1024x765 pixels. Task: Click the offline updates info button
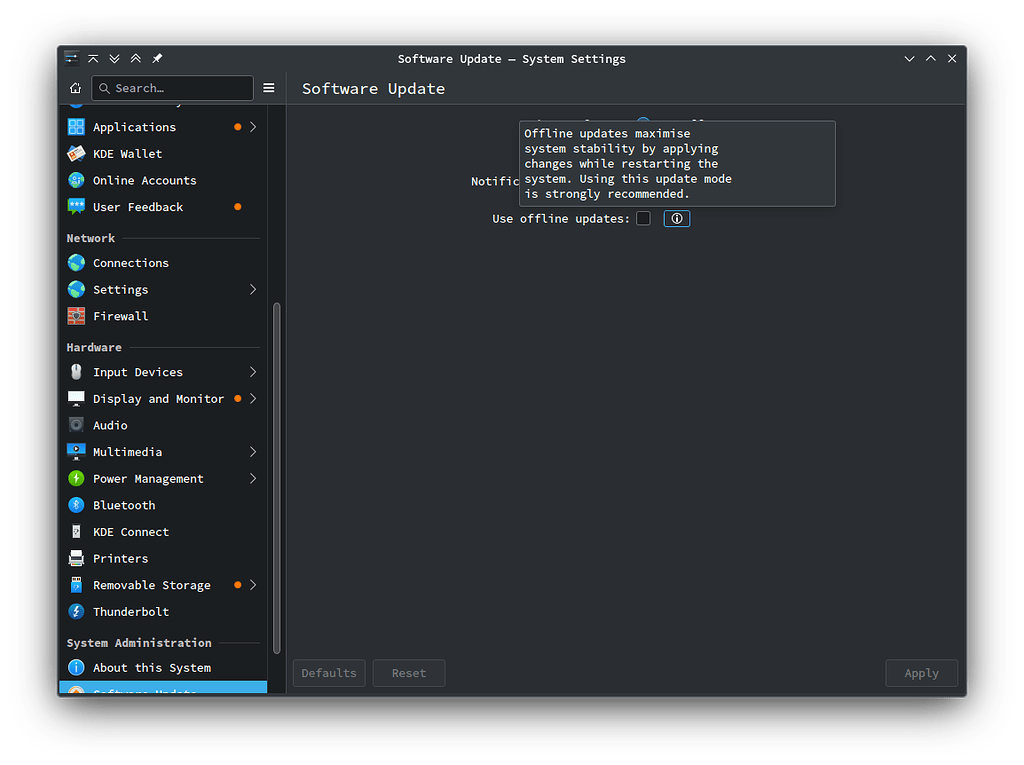click(676, 218)
